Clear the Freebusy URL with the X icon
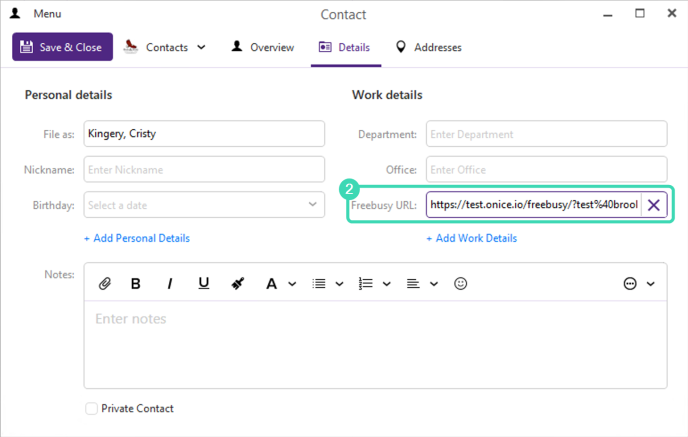This screenshot has height=437, width=688. [x=654, y=205]
